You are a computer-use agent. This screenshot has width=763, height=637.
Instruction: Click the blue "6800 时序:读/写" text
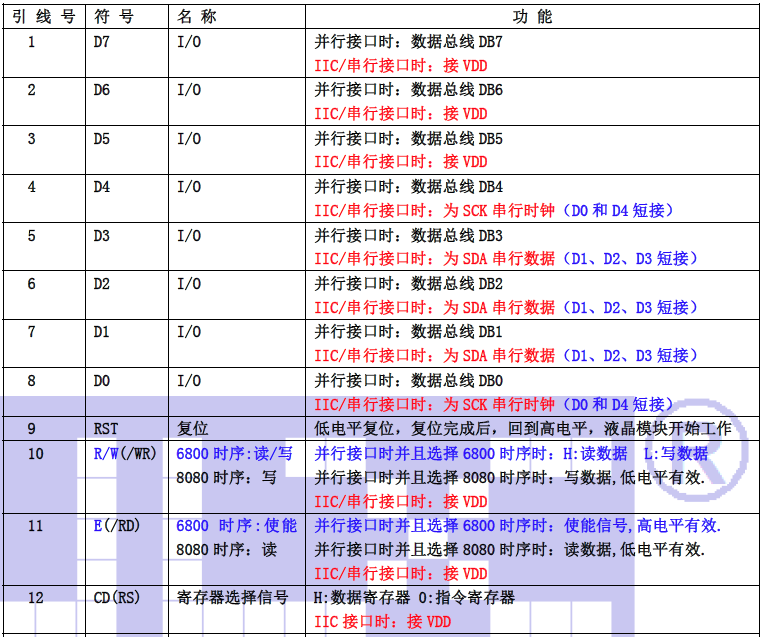pyautogui.click(x=234, y=453)
